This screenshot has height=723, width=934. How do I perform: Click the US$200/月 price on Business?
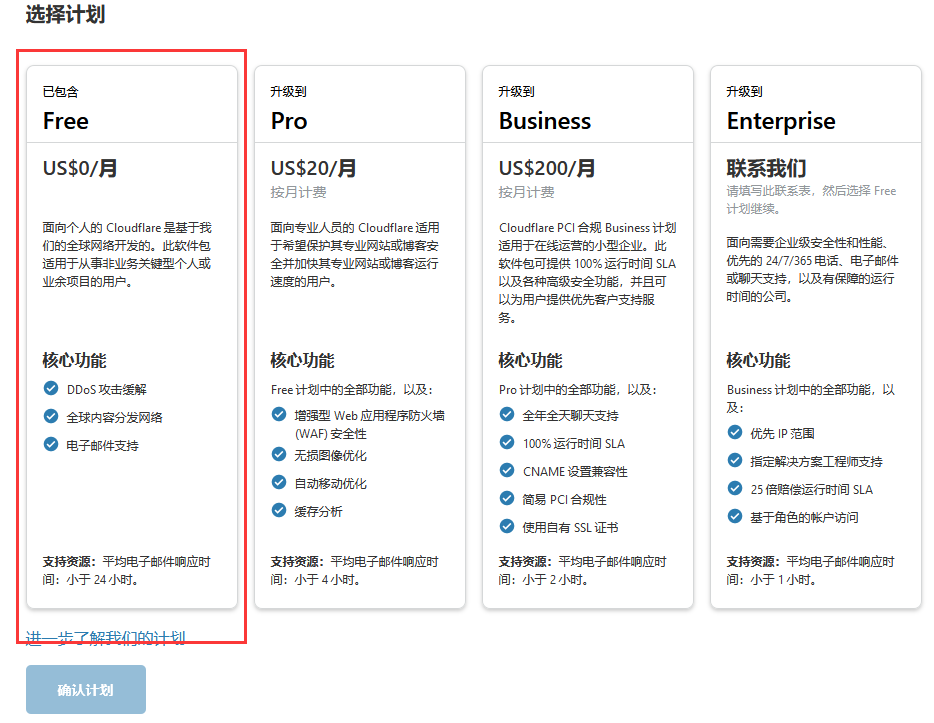[547, 168]
